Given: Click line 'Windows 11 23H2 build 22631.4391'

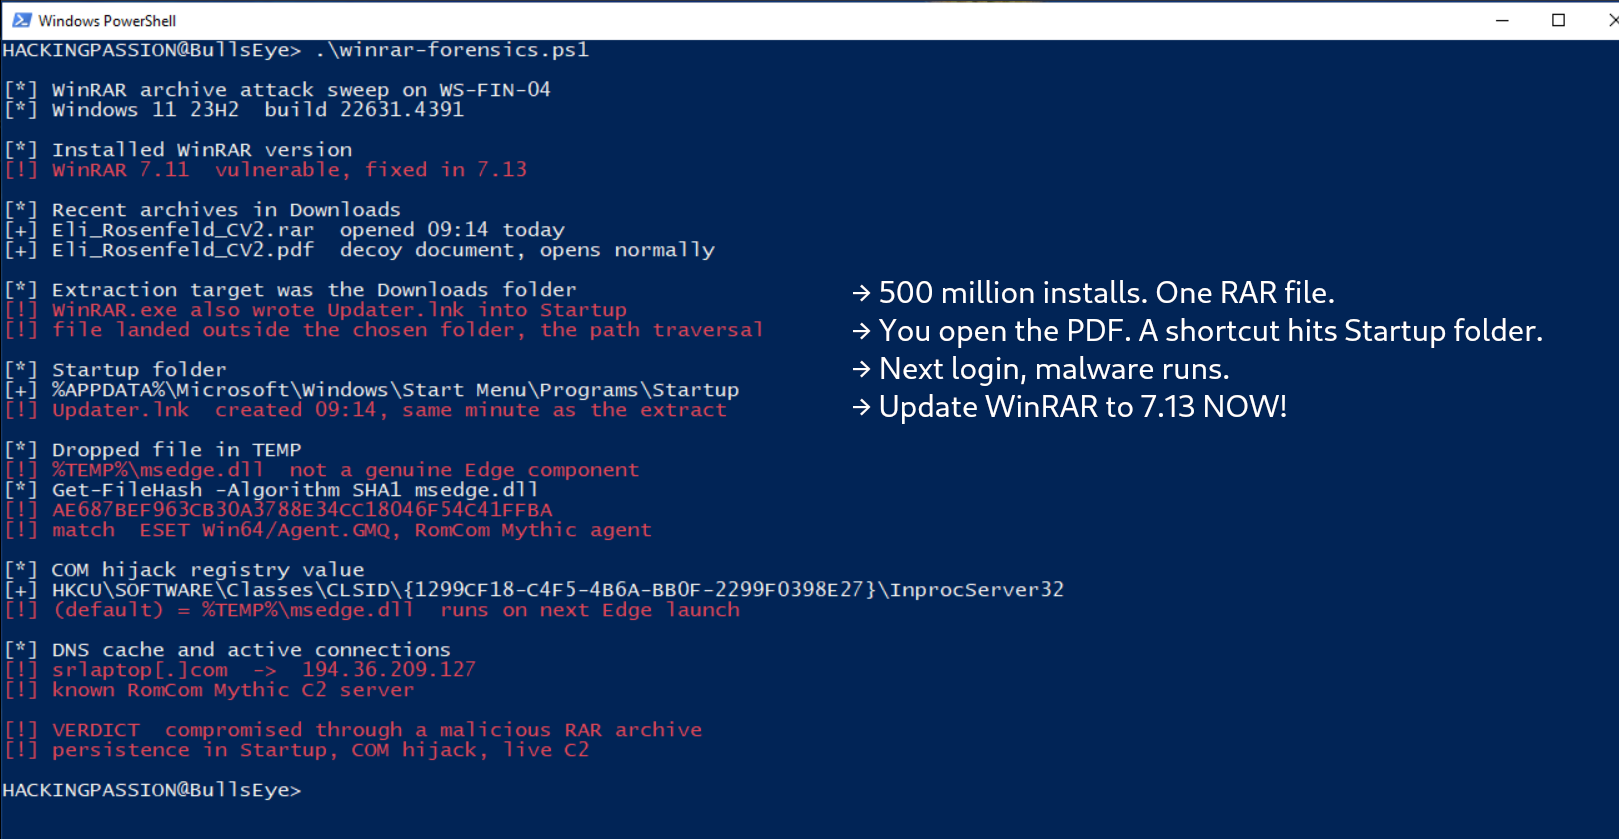Looking at the screenshot, I should coord(258,110).
